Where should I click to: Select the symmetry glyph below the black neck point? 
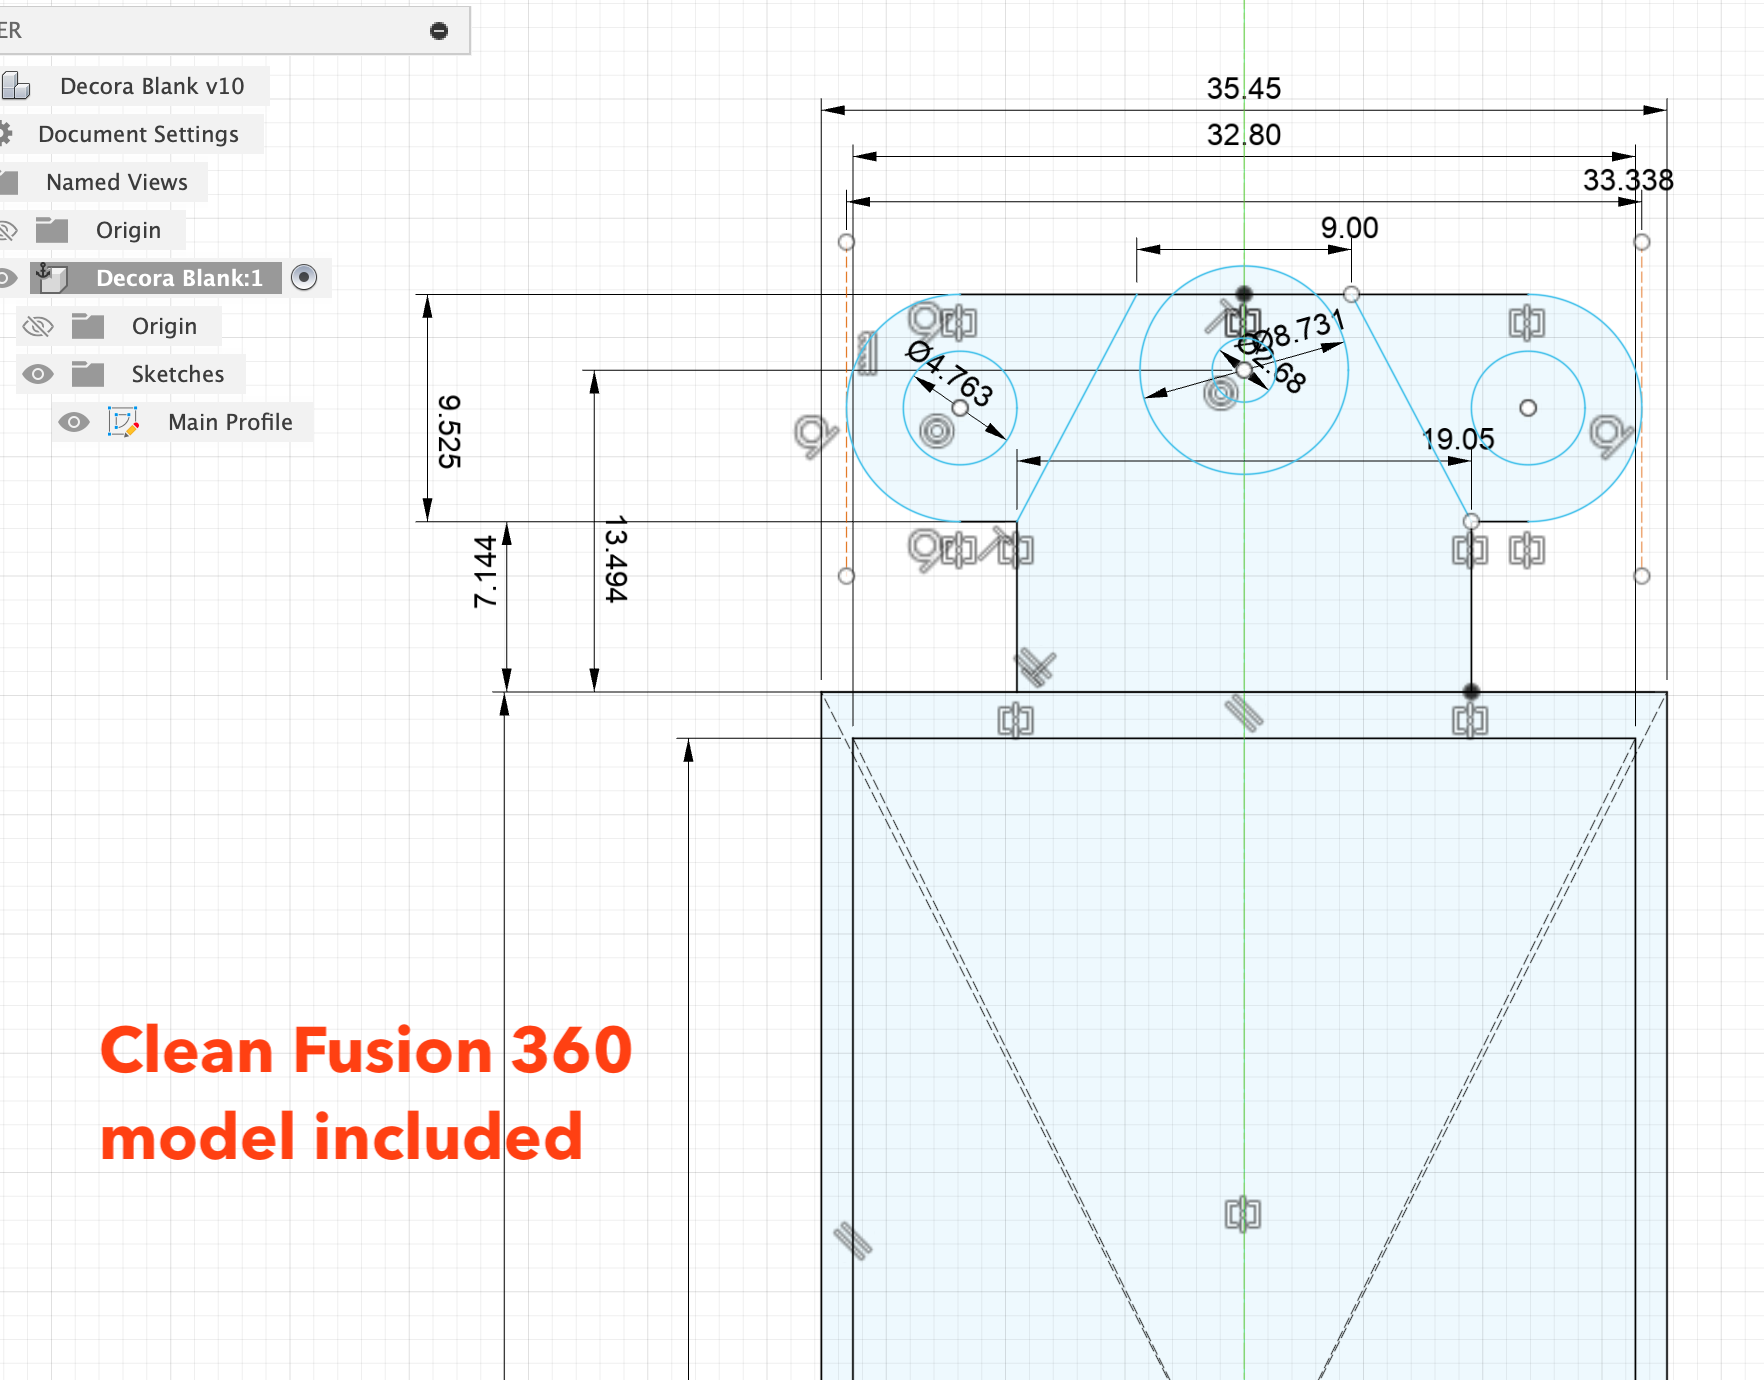tap(1470, 720)
